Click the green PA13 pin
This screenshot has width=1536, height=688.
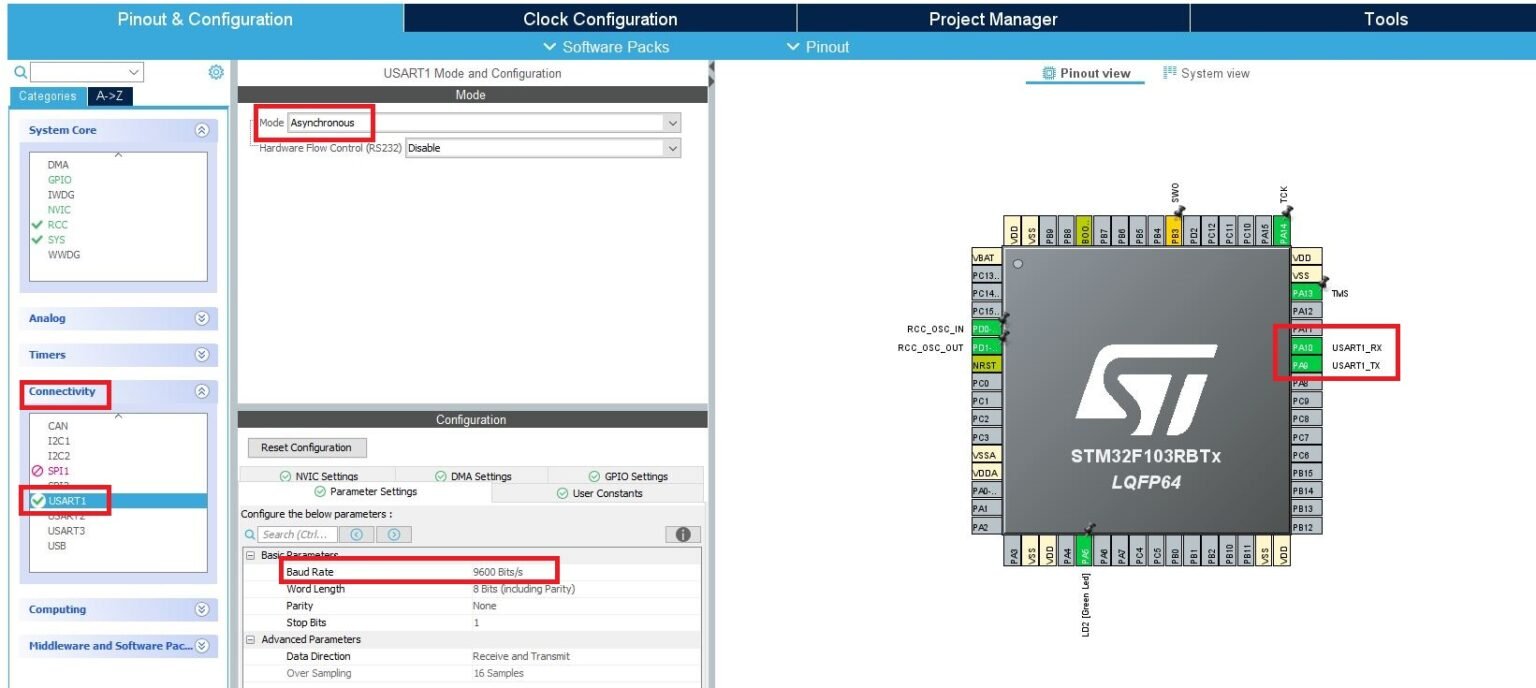1306,293
